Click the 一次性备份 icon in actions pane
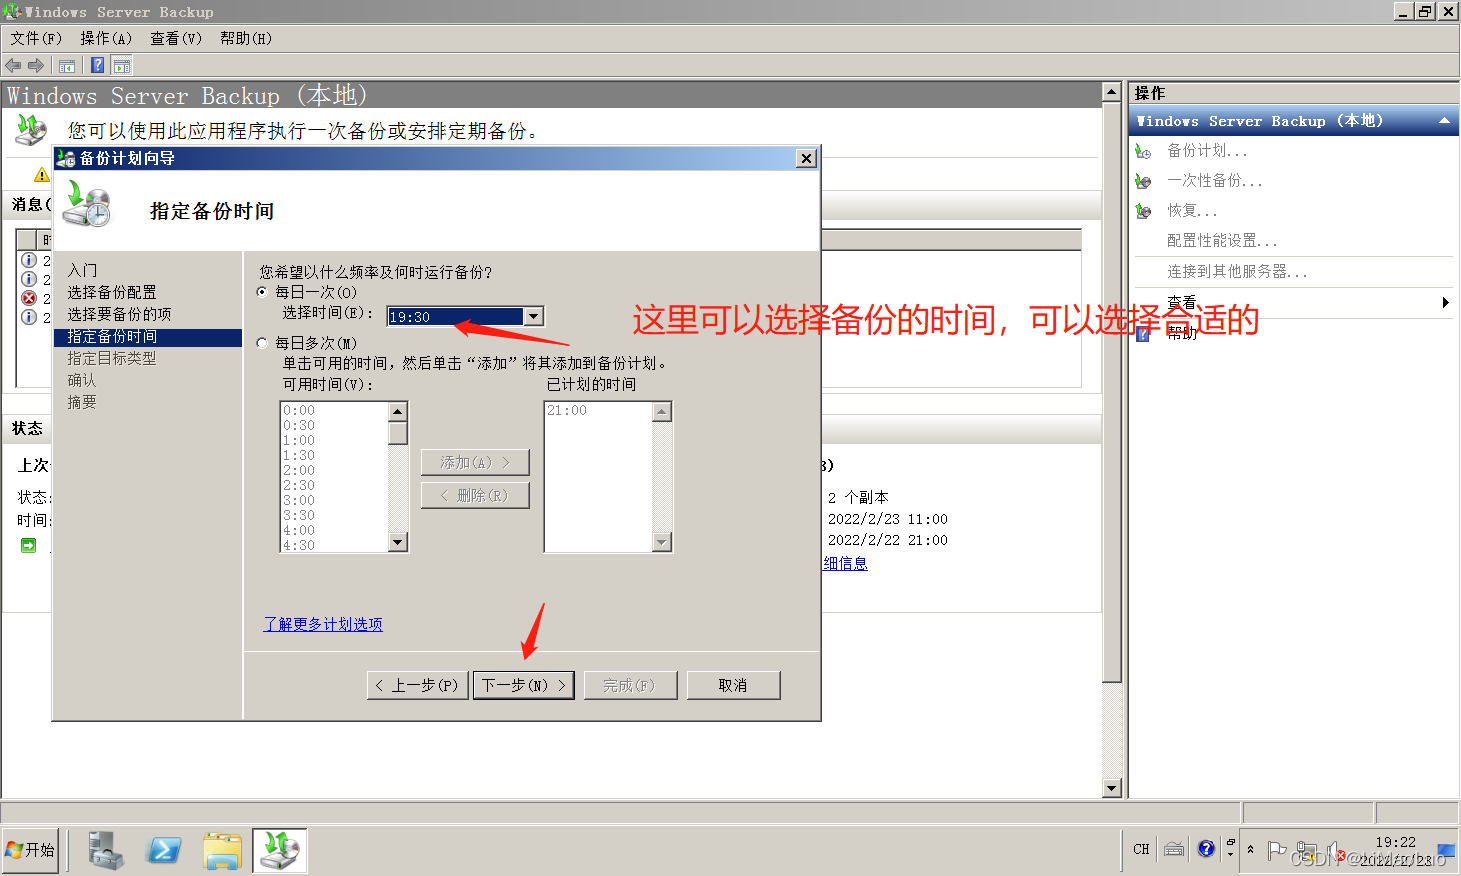The width and height of the screenshot is (1461, 876). point(1144,181)
